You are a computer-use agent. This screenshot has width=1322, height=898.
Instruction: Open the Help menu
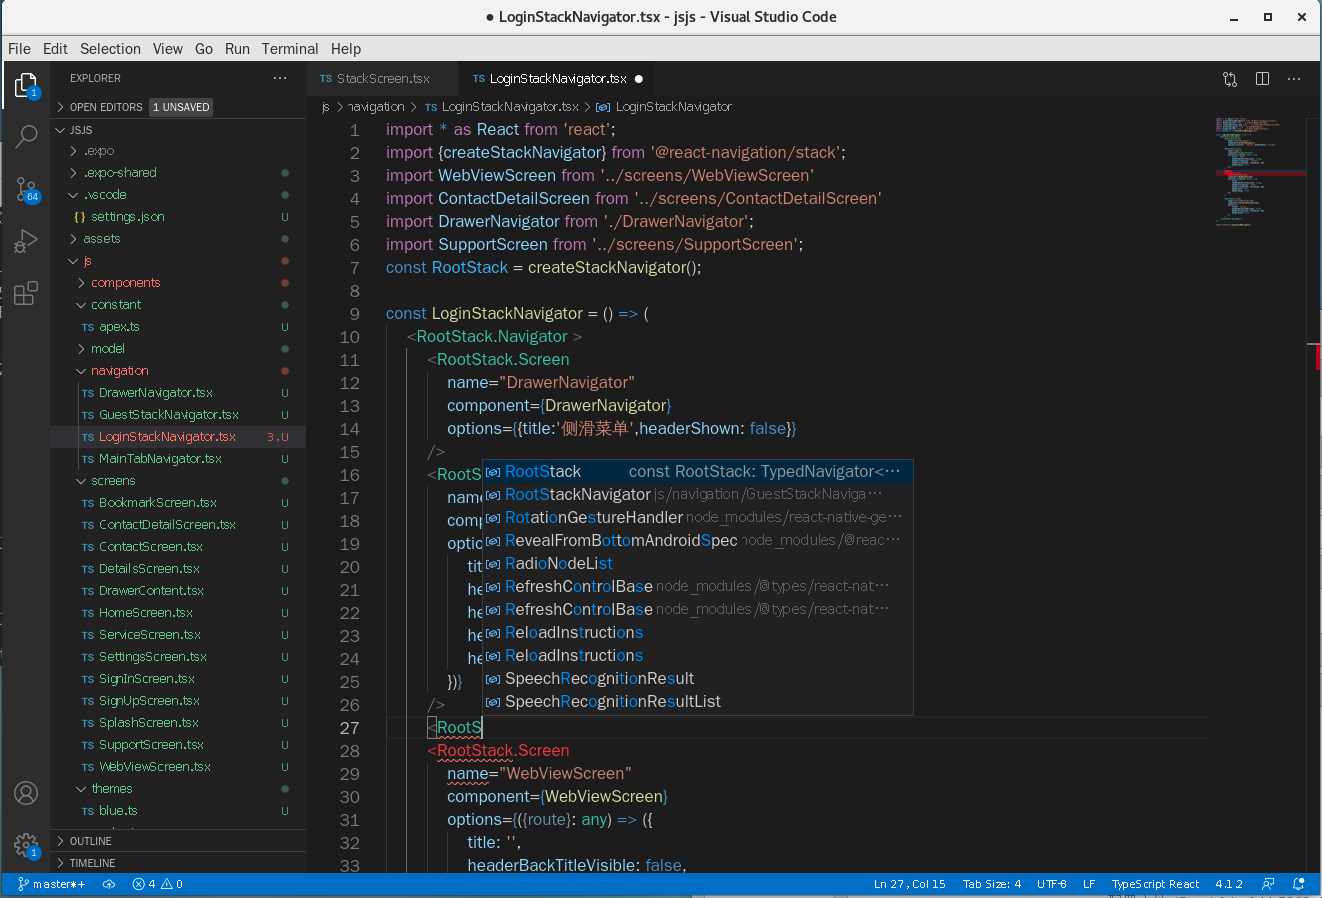[x=346, y=49]
